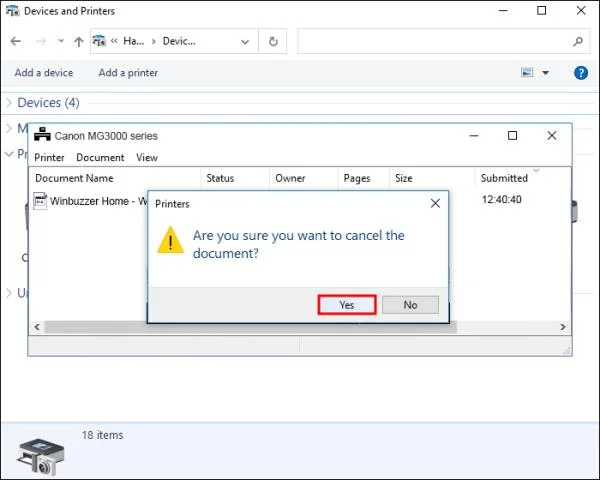Open the view options dropdown arrow
Viewport: 600px width, 480px height.
coord(546,73)
